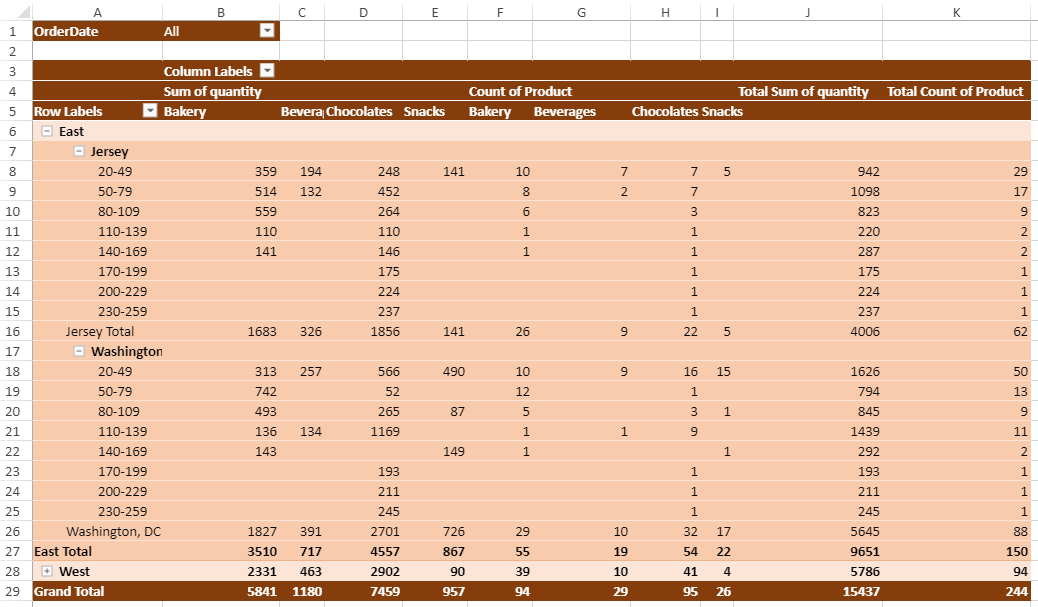1038x607 pixels.
Task: Select column J header
Action: 807,11
